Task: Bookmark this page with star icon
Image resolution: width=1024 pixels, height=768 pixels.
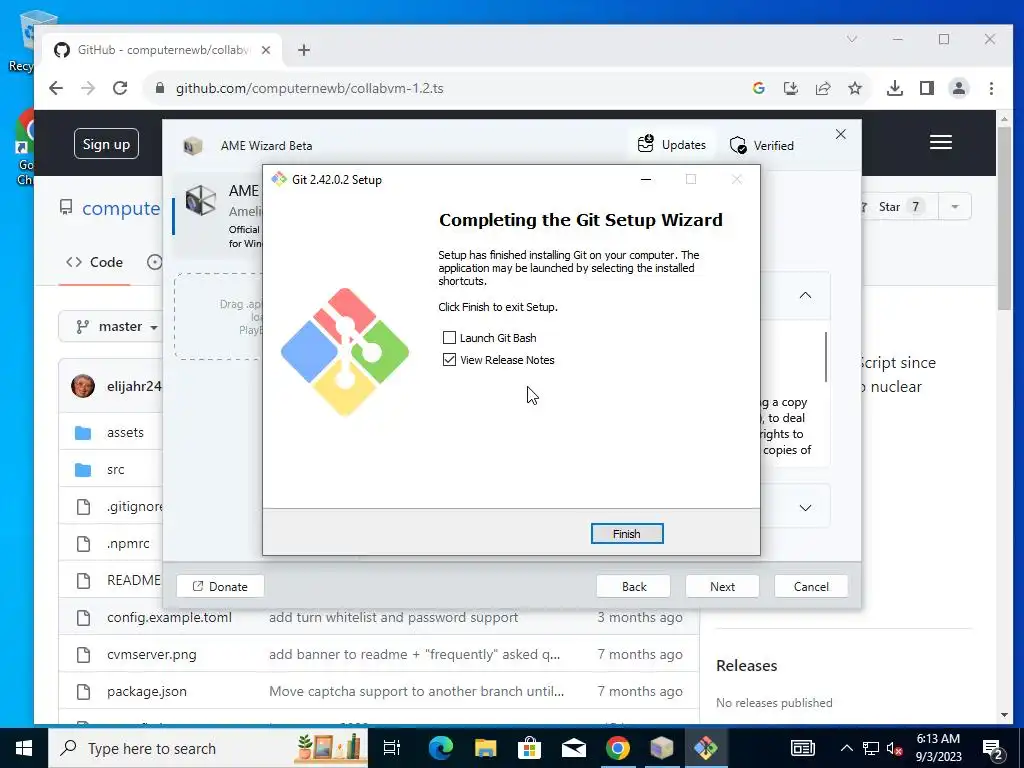Action: [855, 88]
